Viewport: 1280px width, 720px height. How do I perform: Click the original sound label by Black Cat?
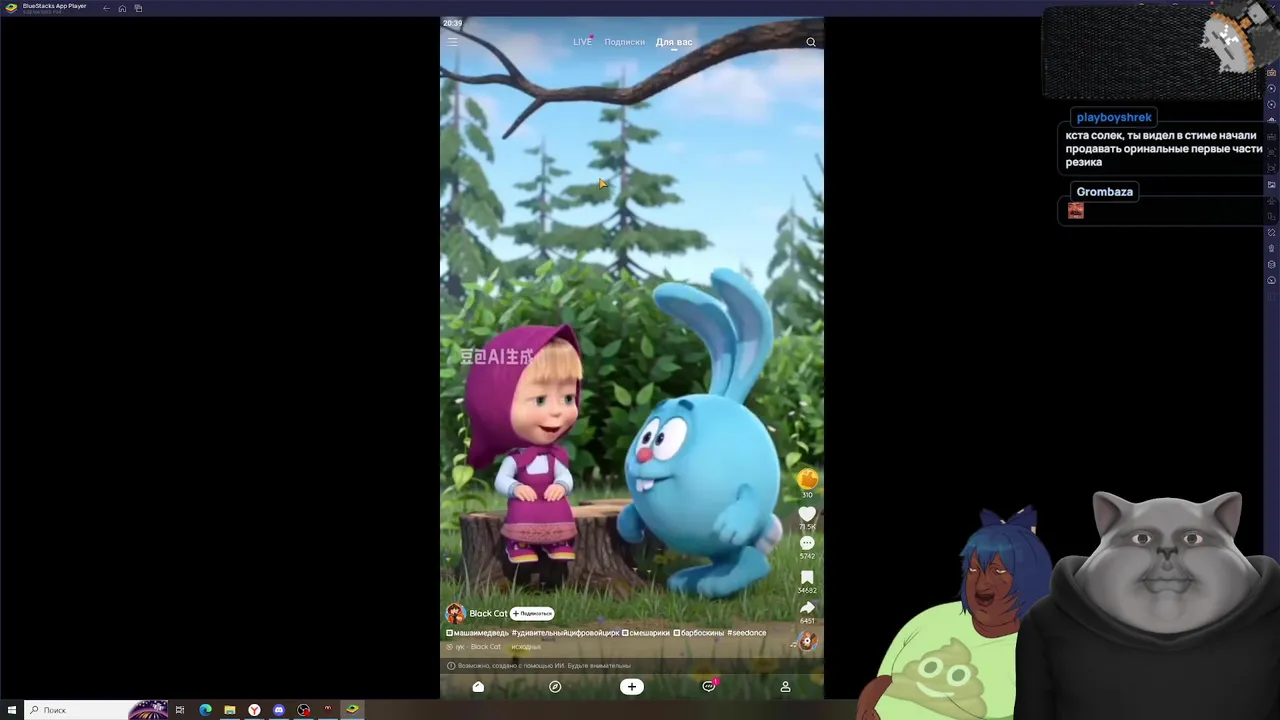pyautogui.click(x=493, y=647)
